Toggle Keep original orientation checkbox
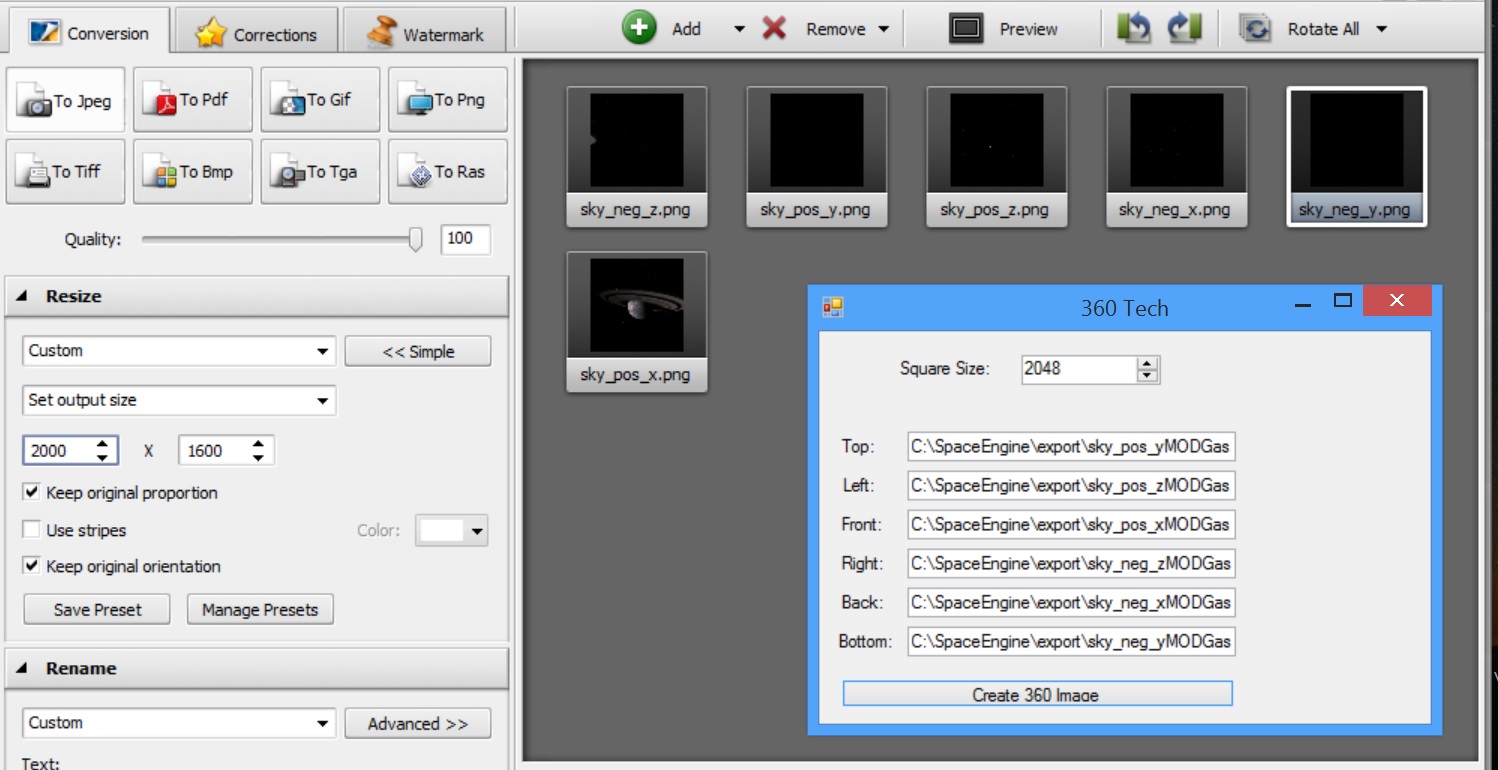This screenshot has width=1498, height=770. click(31, 566)
